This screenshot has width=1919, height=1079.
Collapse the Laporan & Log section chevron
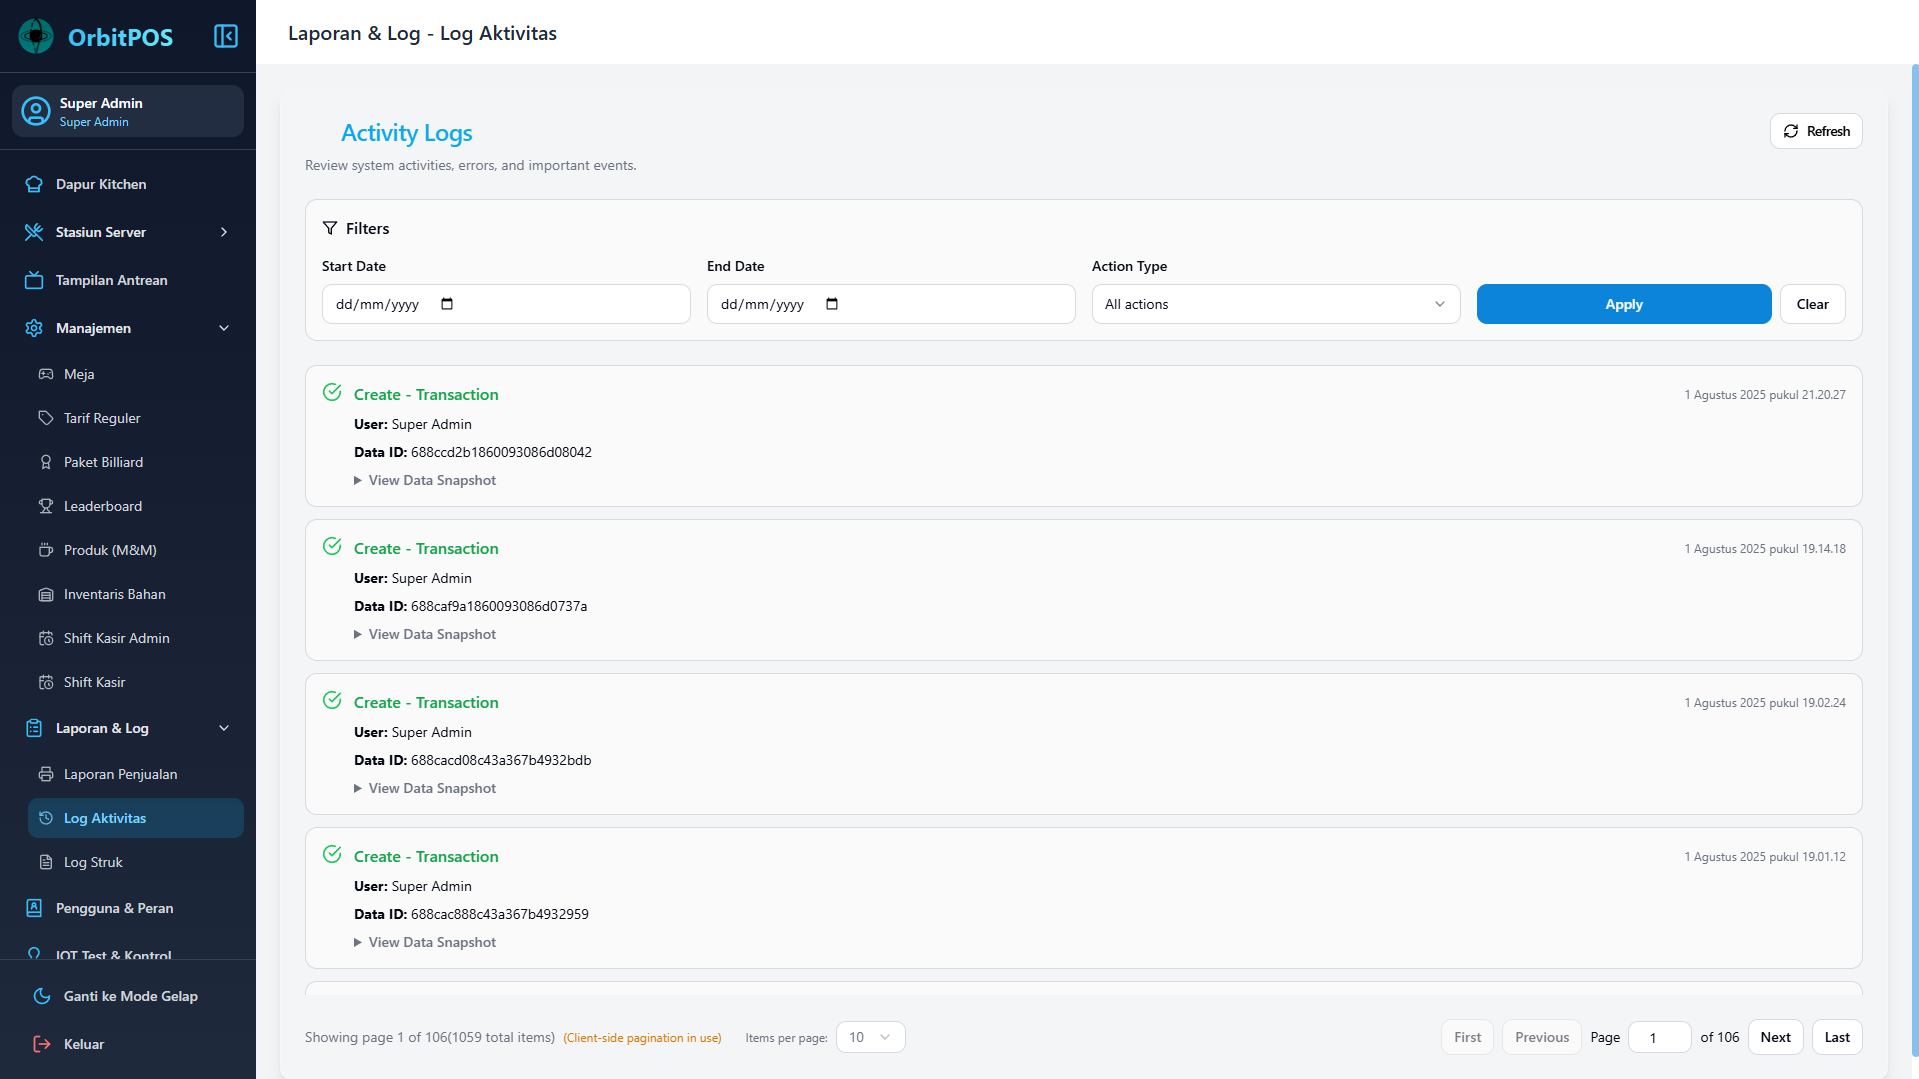point(223,728)
